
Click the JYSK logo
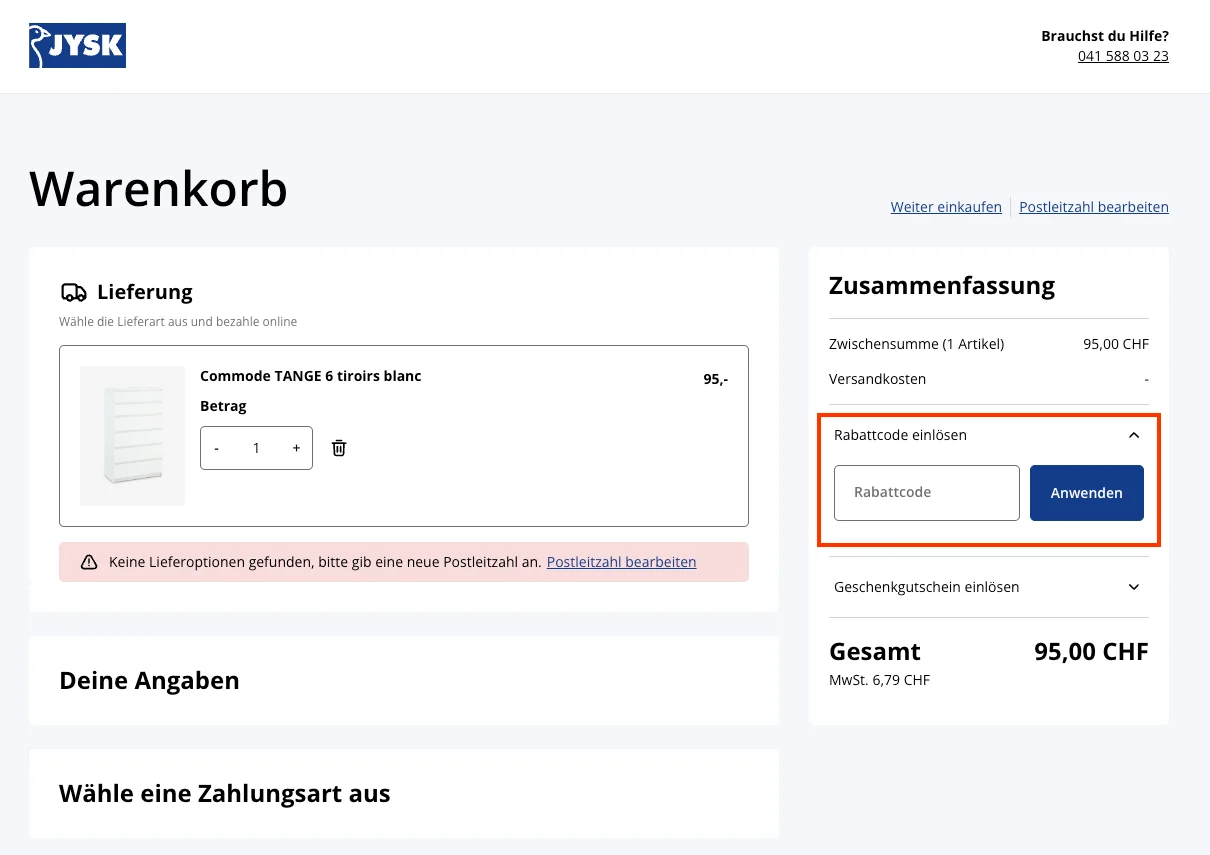pos(77,45)
